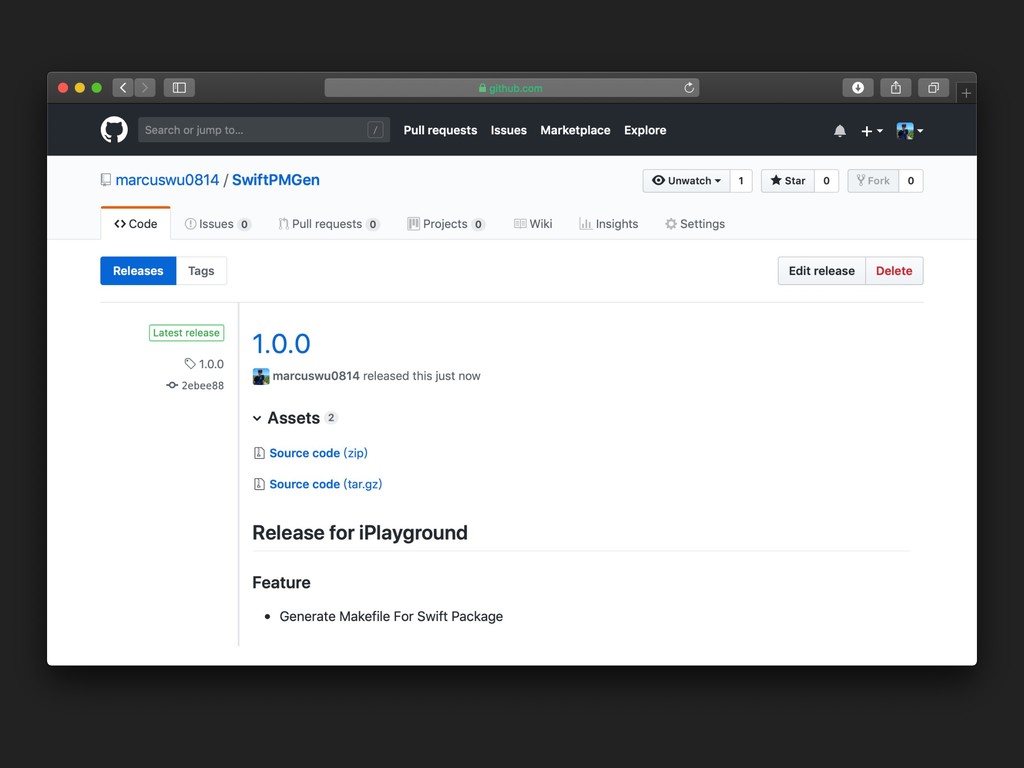
Task: Open the Insights tab
Action: (609, 224)
